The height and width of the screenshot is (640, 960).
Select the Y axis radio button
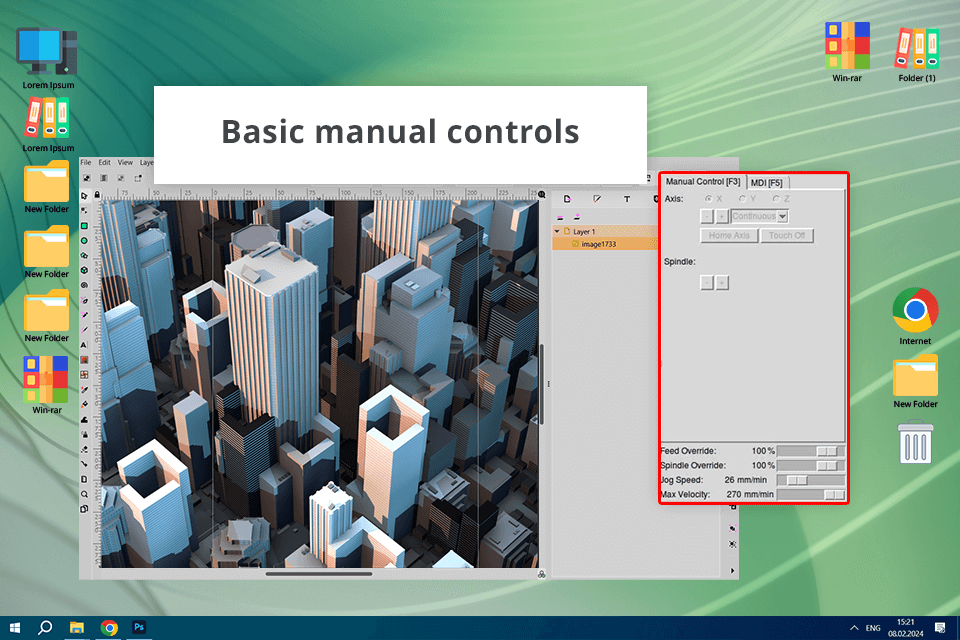742,199
